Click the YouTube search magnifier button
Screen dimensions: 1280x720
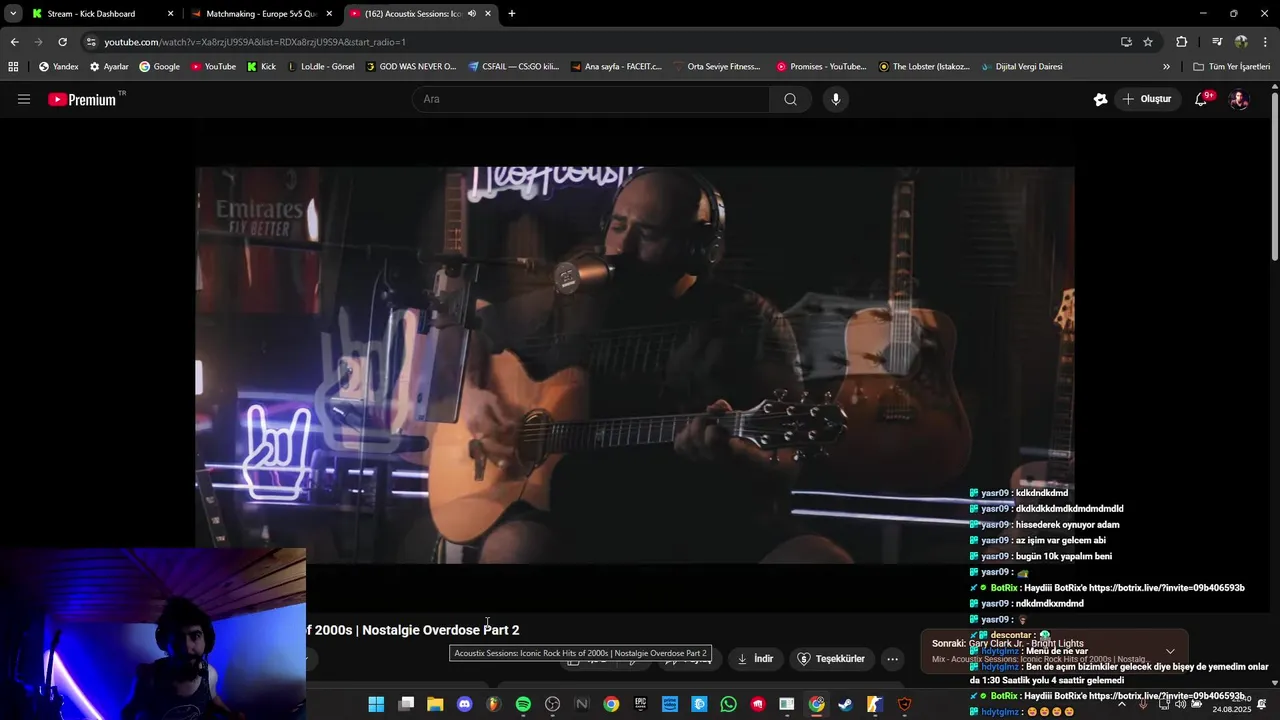click(790, 99)
